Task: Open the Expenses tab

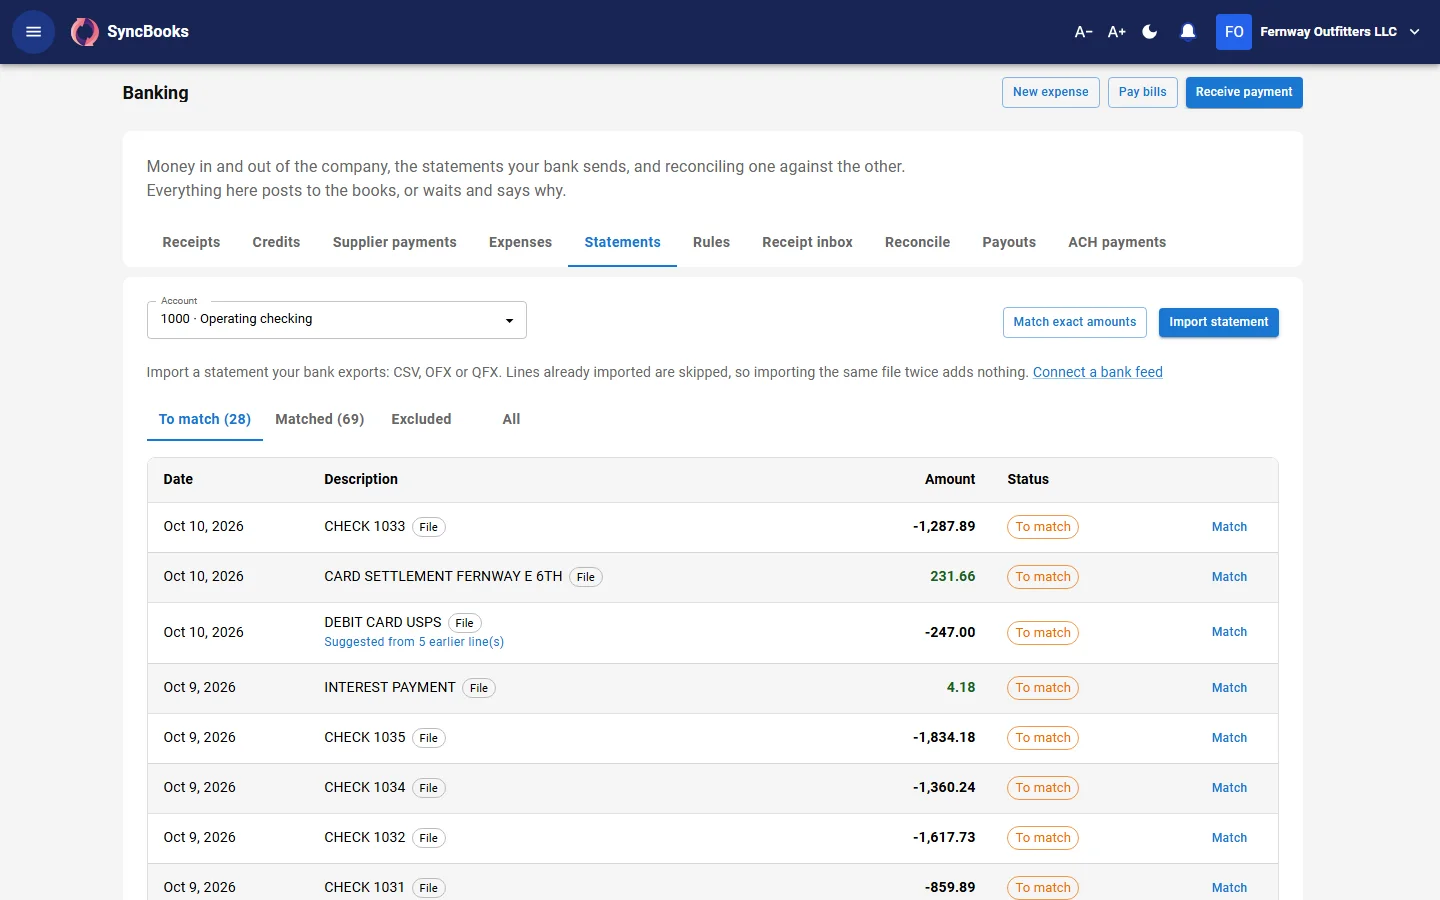Action: click(x=520, y=242)
